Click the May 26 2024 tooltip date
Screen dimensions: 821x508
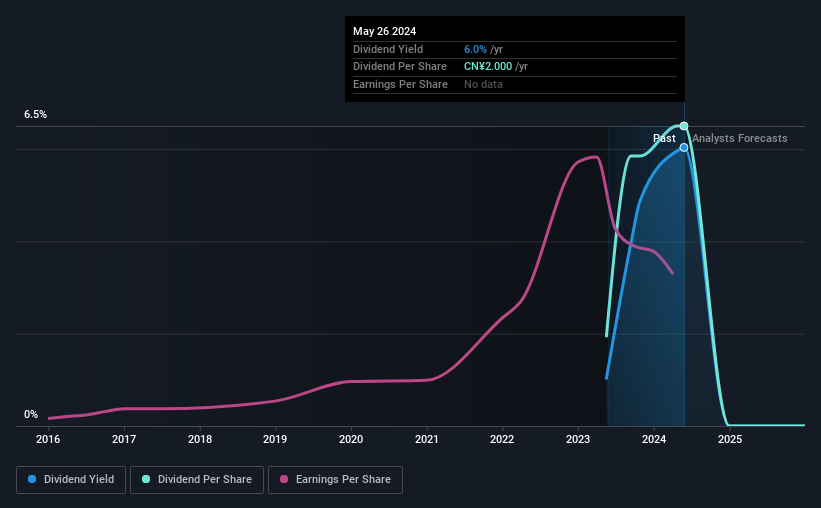384,31
